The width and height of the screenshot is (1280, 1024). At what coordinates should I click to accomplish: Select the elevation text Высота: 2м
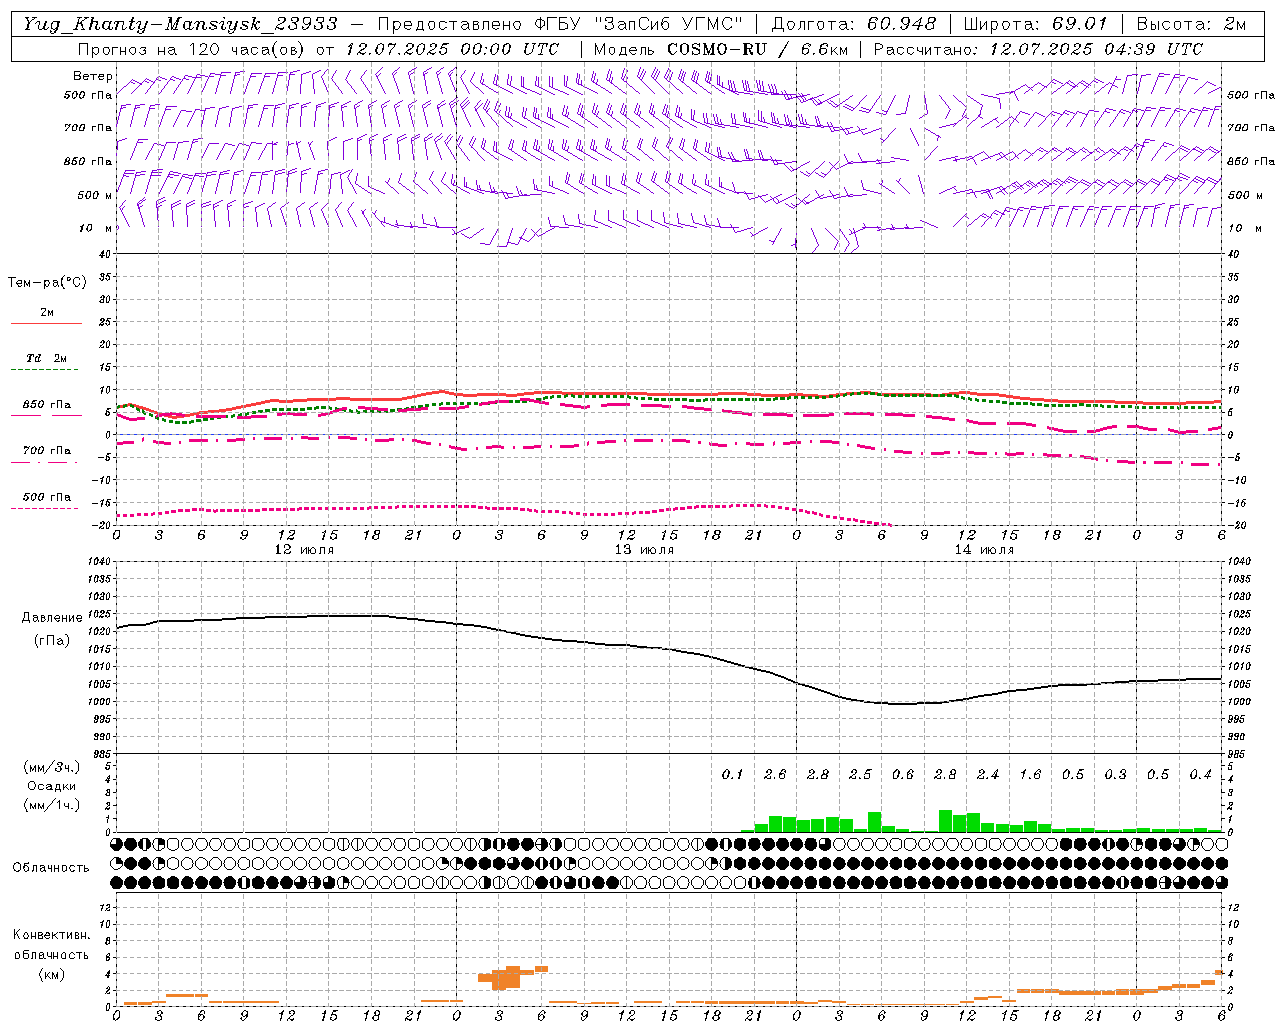pos(1191,24)
